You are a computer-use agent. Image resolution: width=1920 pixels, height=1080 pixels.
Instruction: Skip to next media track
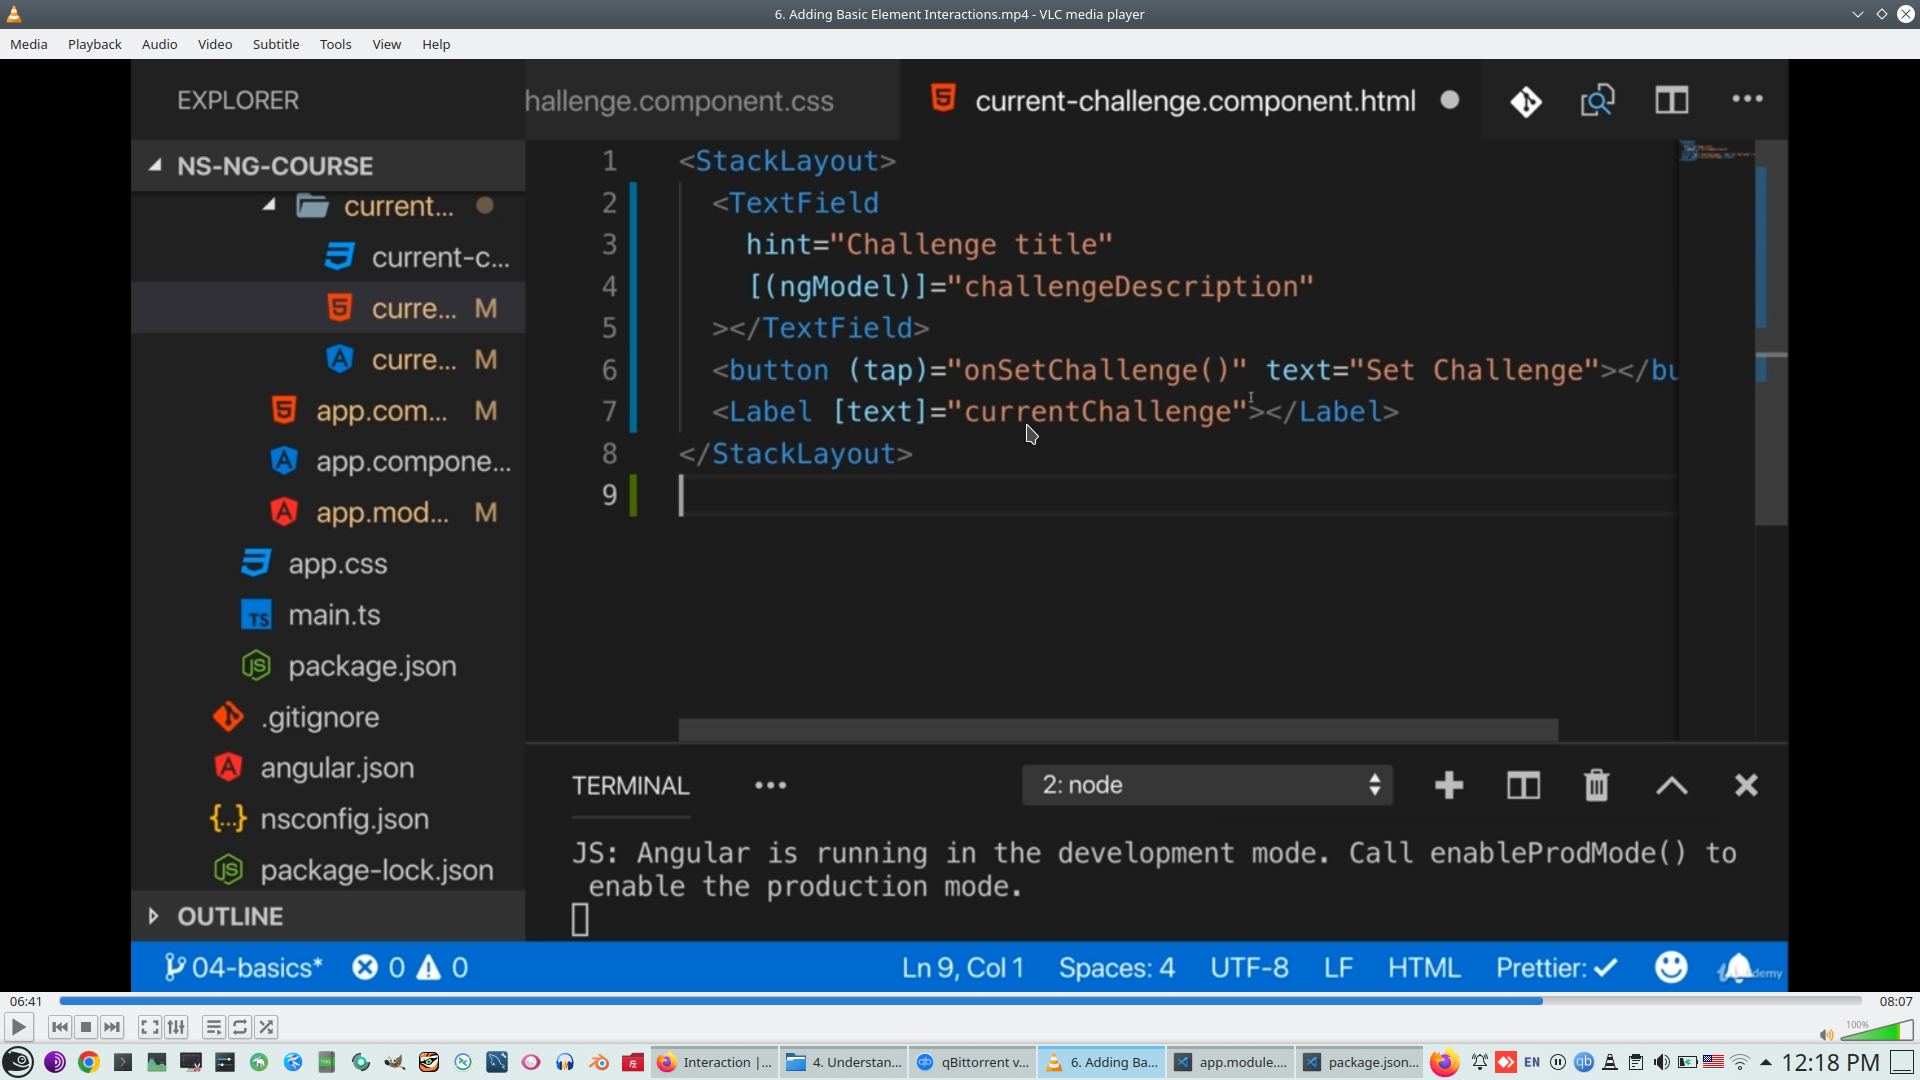tap(112, 1027)
